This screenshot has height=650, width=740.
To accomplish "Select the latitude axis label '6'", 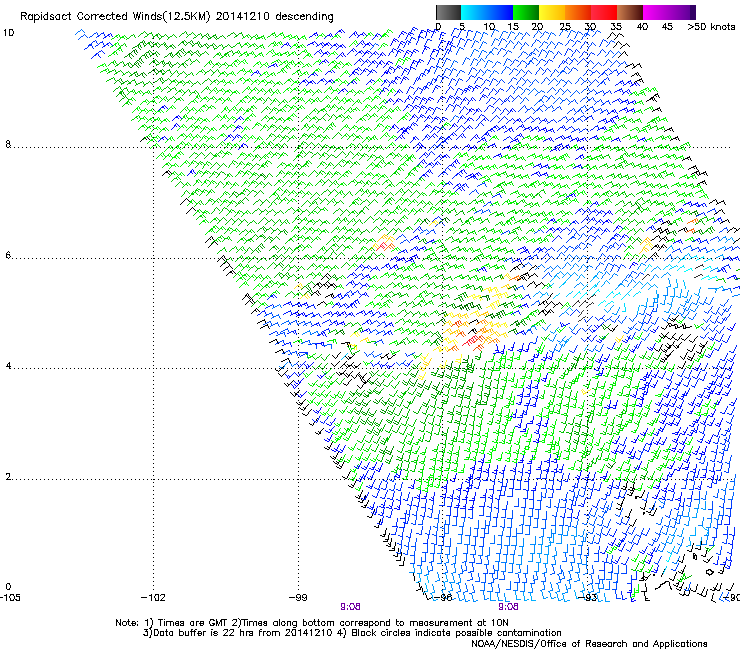I will (x=8, y=255).
